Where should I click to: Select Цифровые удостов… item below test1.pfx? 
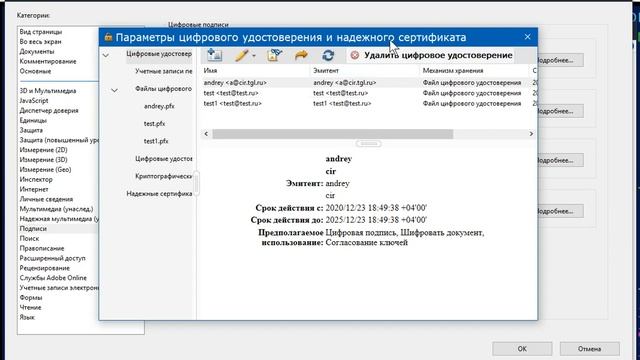point(164,158)
